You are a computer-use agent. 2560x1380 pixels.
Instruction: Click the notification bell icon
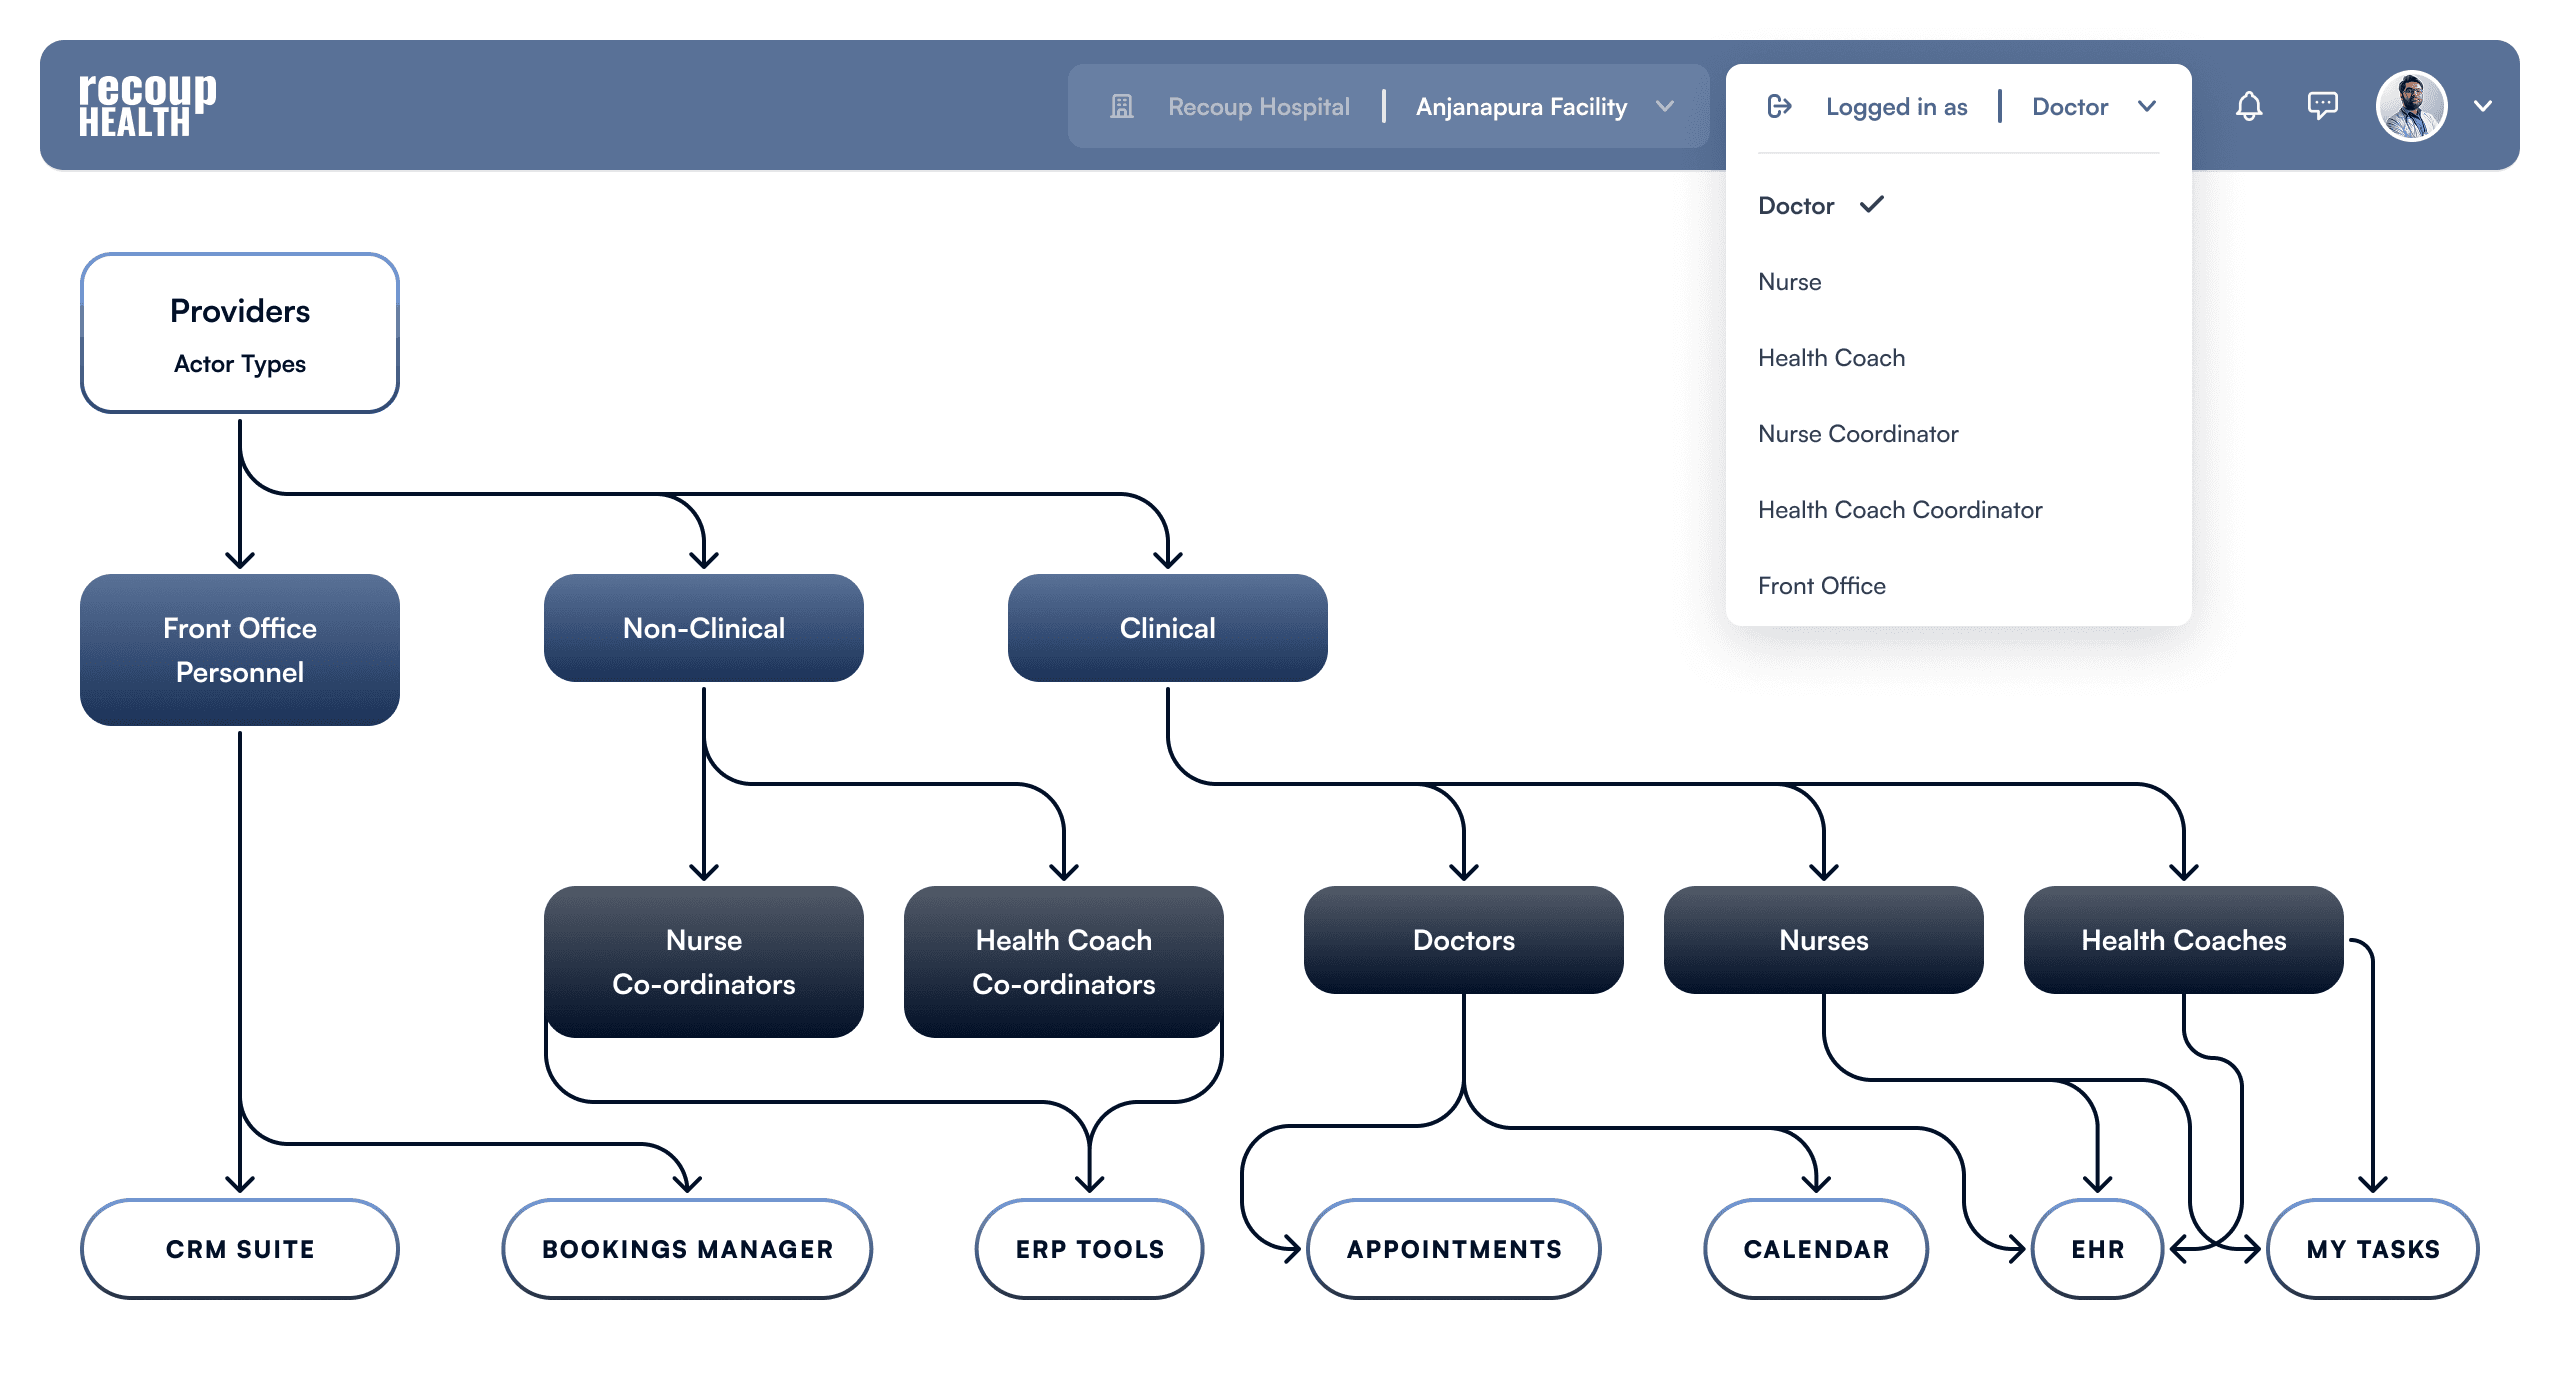pyautogui.click(x=2248, y=106)
